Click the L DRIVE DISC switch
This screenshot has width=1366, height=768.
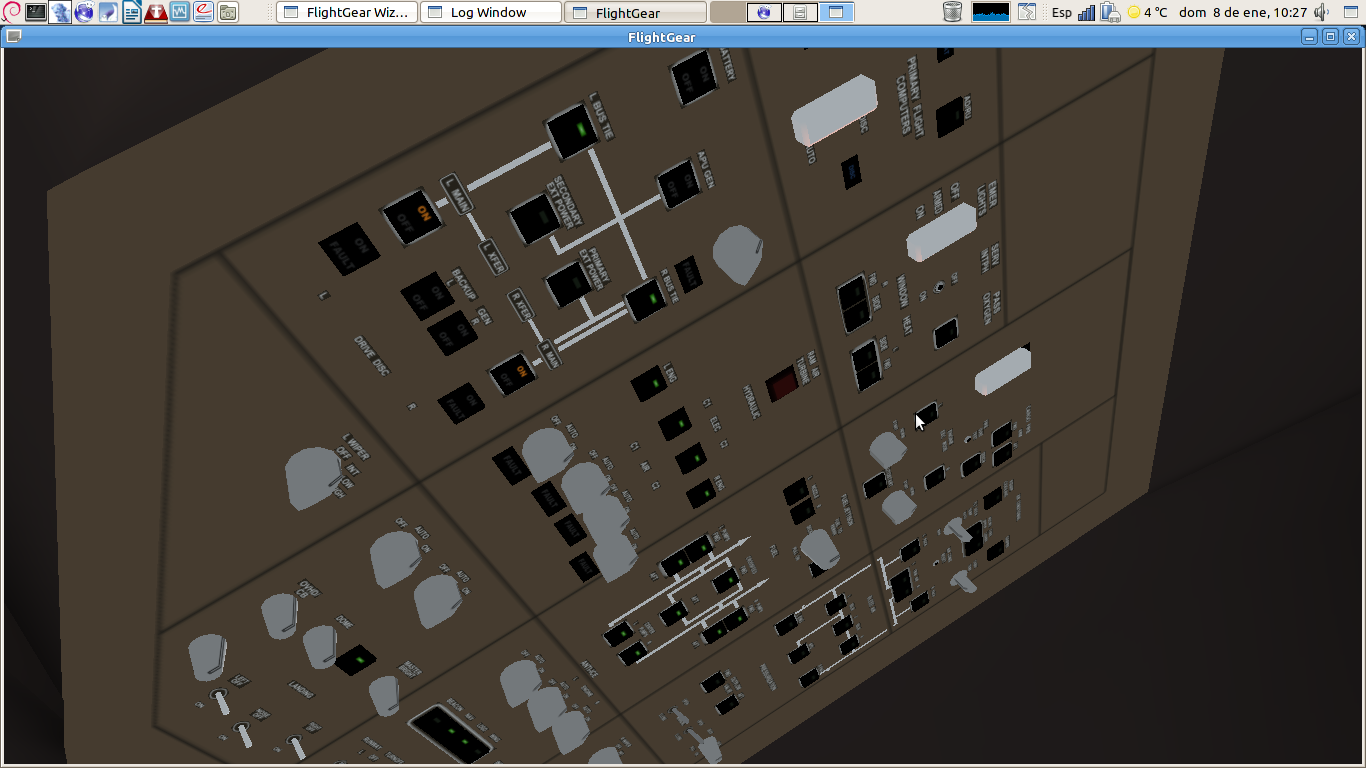[348, 248]
